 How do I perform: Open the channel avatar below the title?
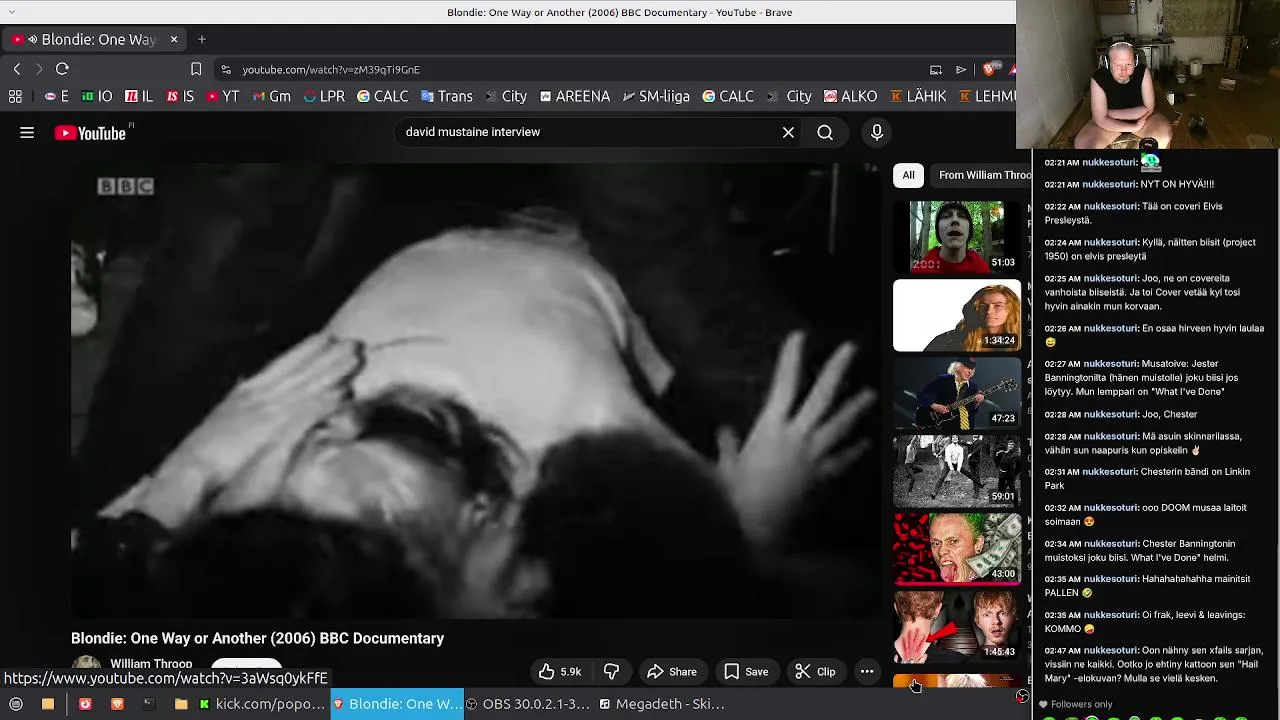tap(86, 664)
